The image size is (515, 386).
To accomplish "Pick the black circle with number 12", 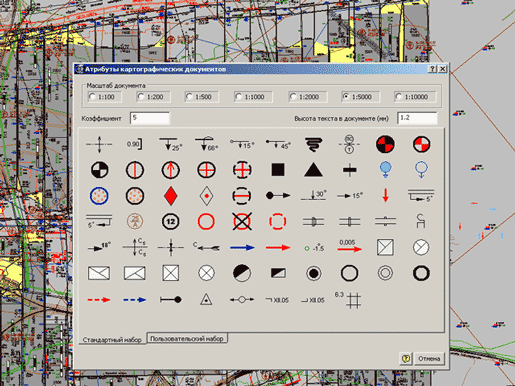I will point(171,222).
